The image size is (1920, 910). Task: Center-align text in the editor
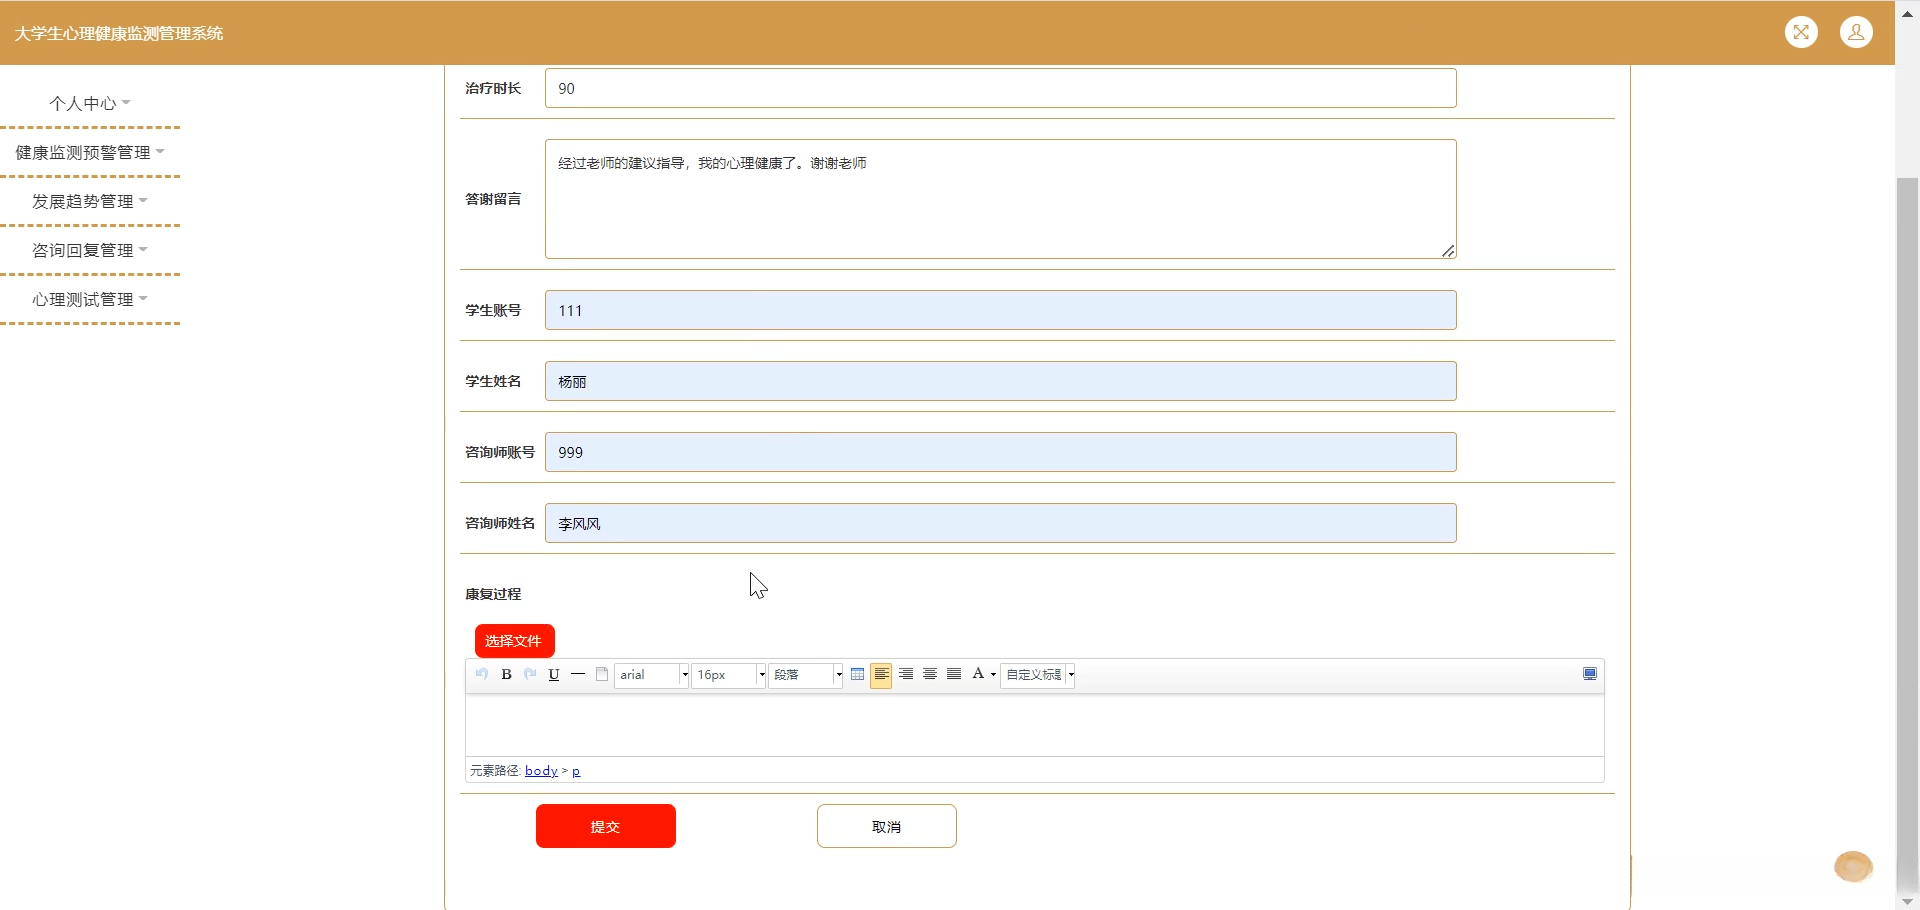(x=930, y=675)
